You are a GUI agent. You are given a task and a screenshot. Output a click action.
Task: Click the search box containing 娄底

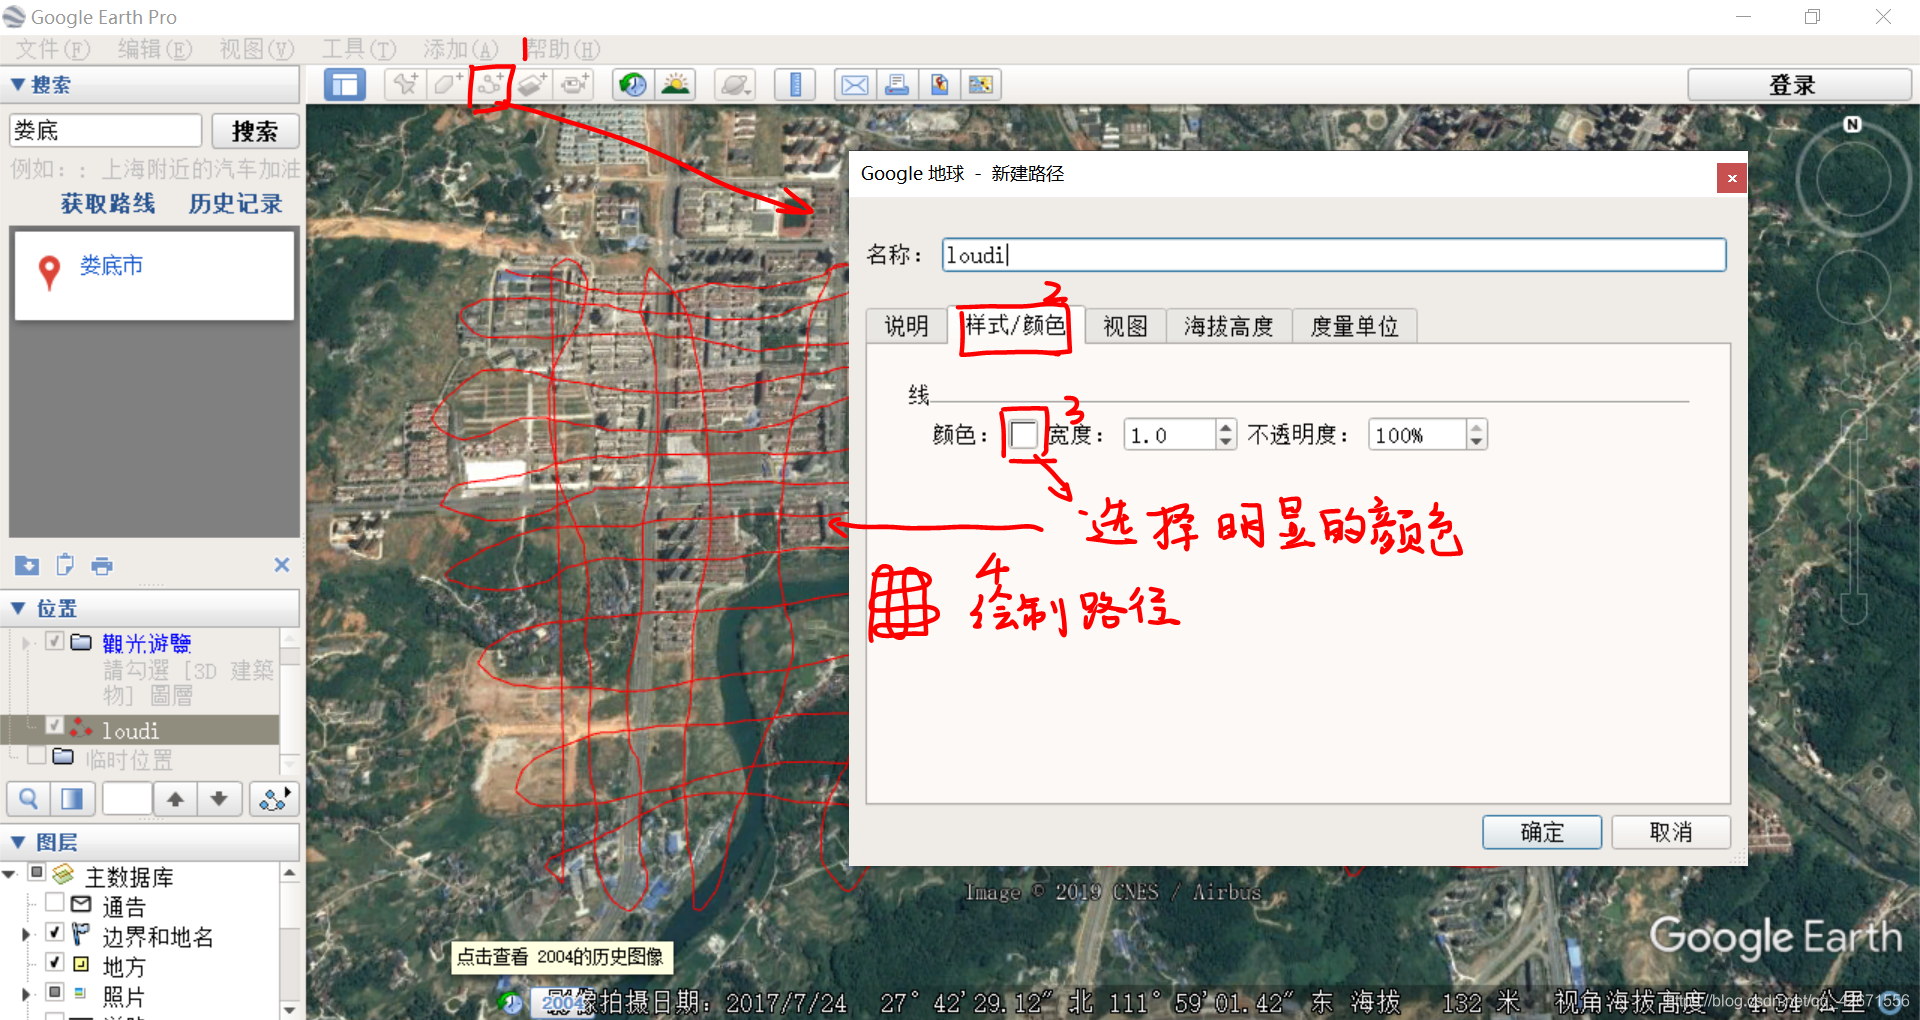point(106,131)
